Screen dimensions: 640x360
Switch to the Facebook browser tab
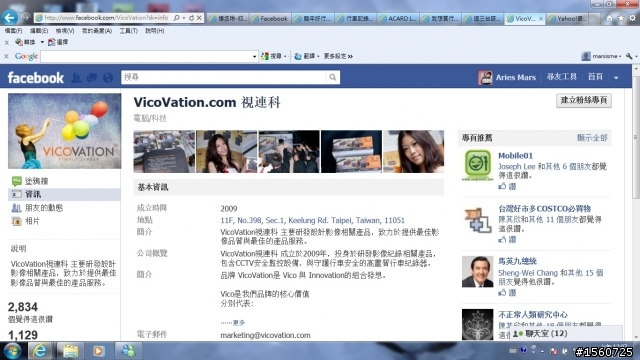[270, 18]
